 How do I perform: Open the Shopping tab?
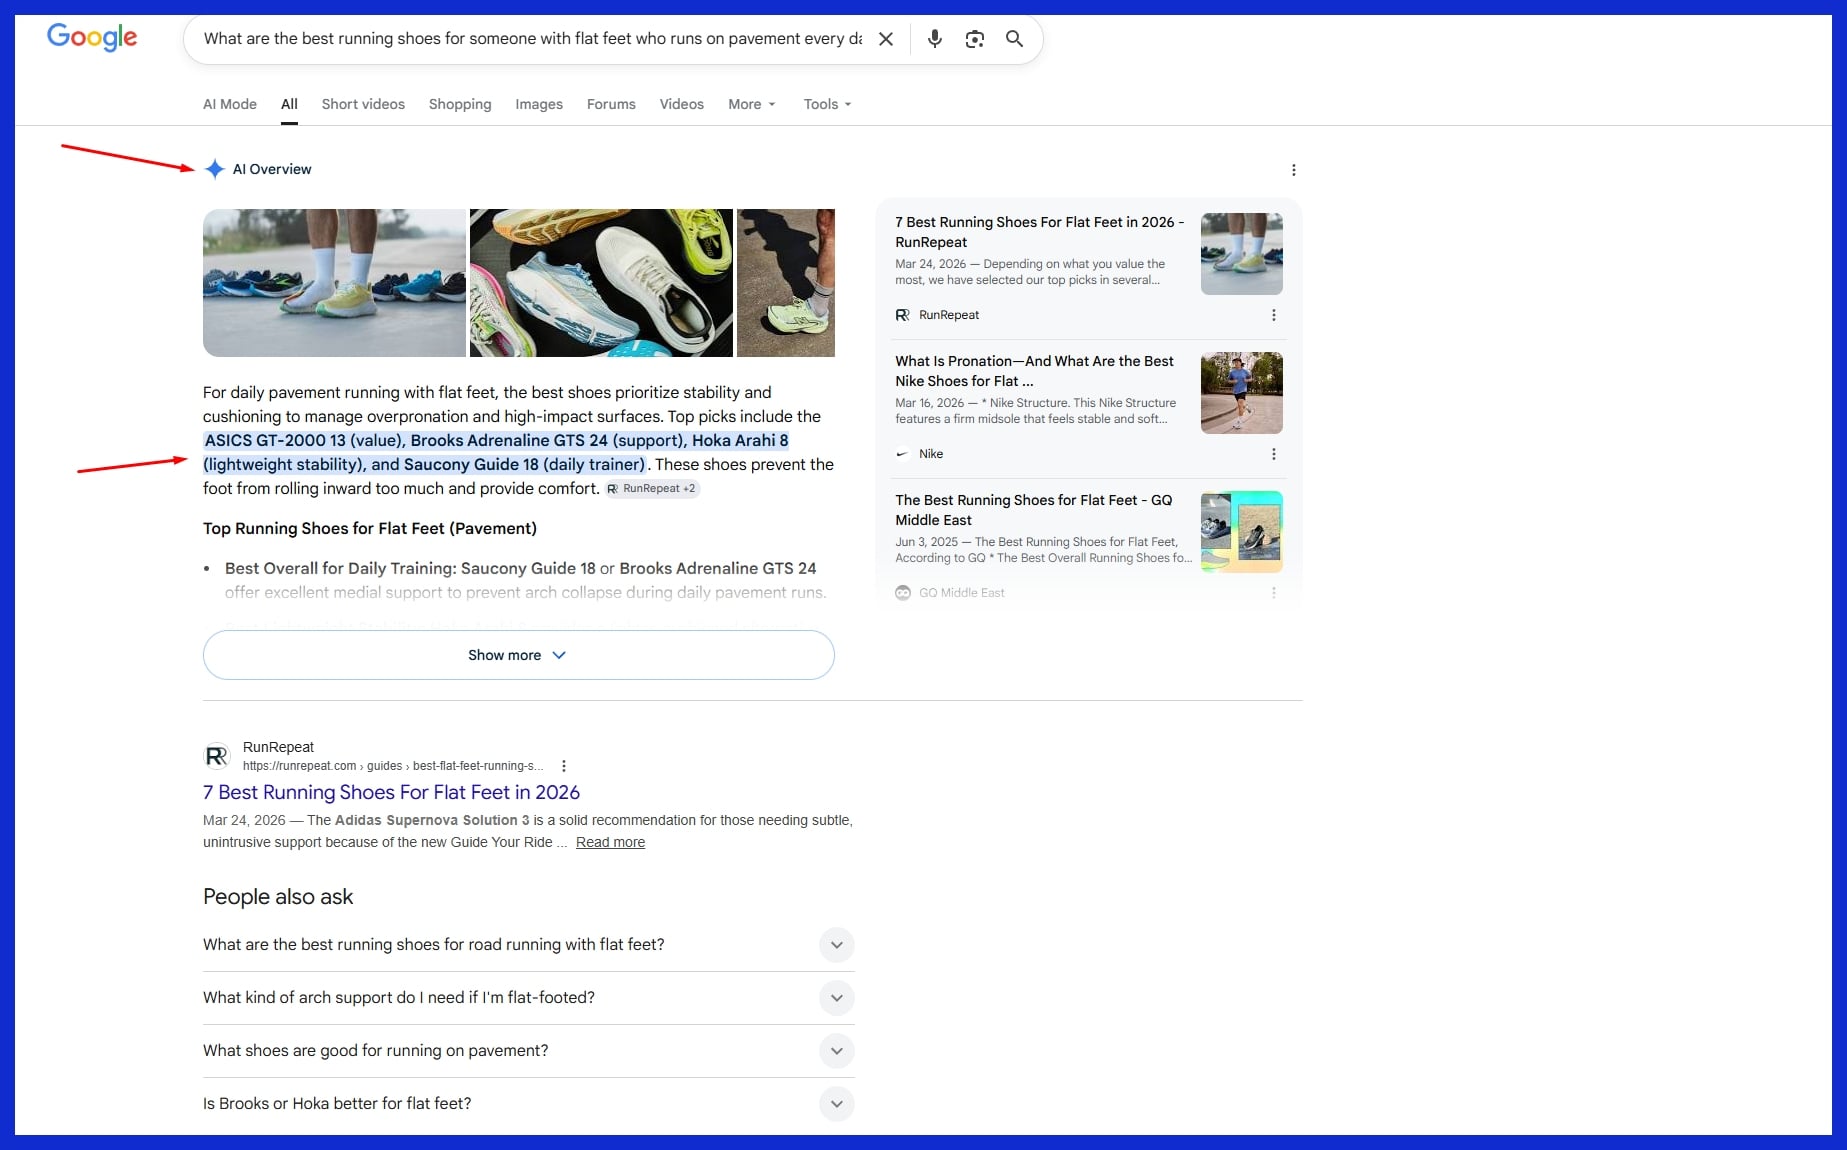460,104
